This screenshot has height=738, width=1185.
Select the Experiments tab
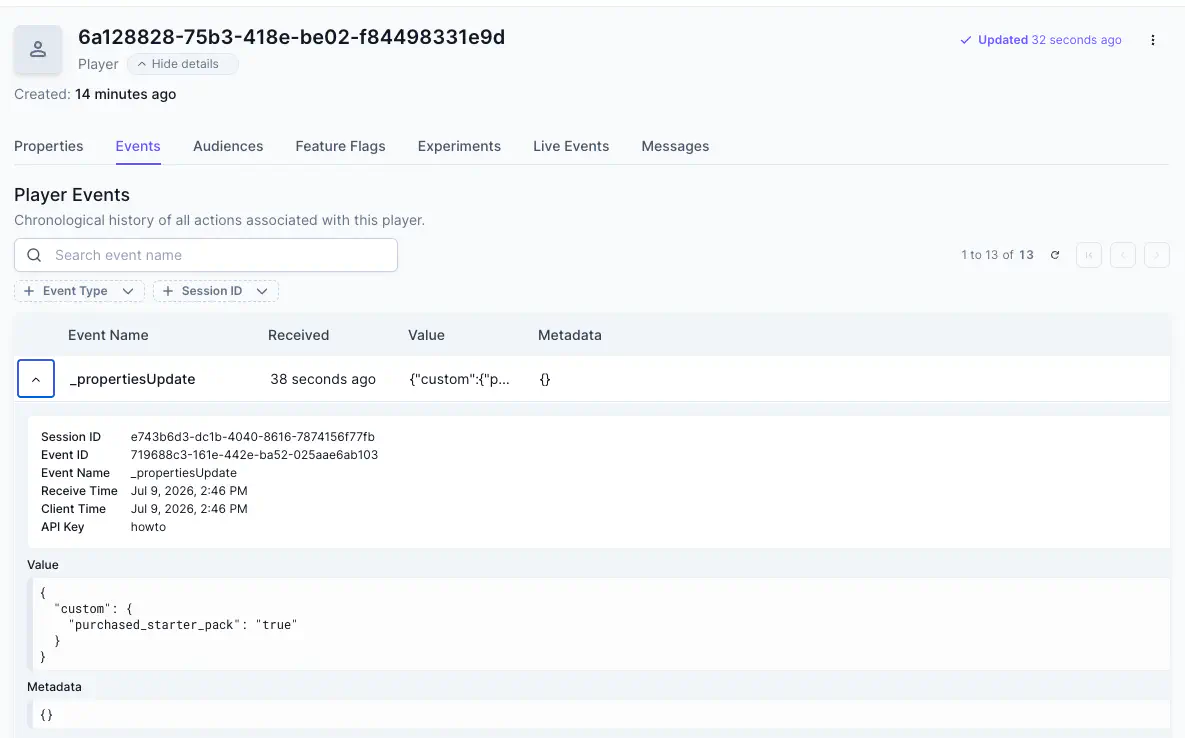(x=459, y=147)
